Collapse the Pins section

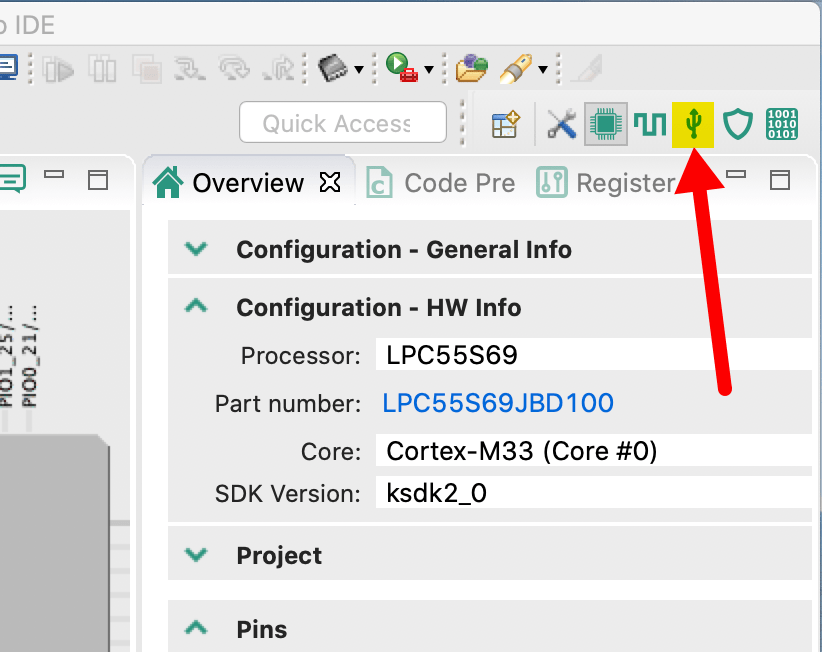(x=197, y=629)
